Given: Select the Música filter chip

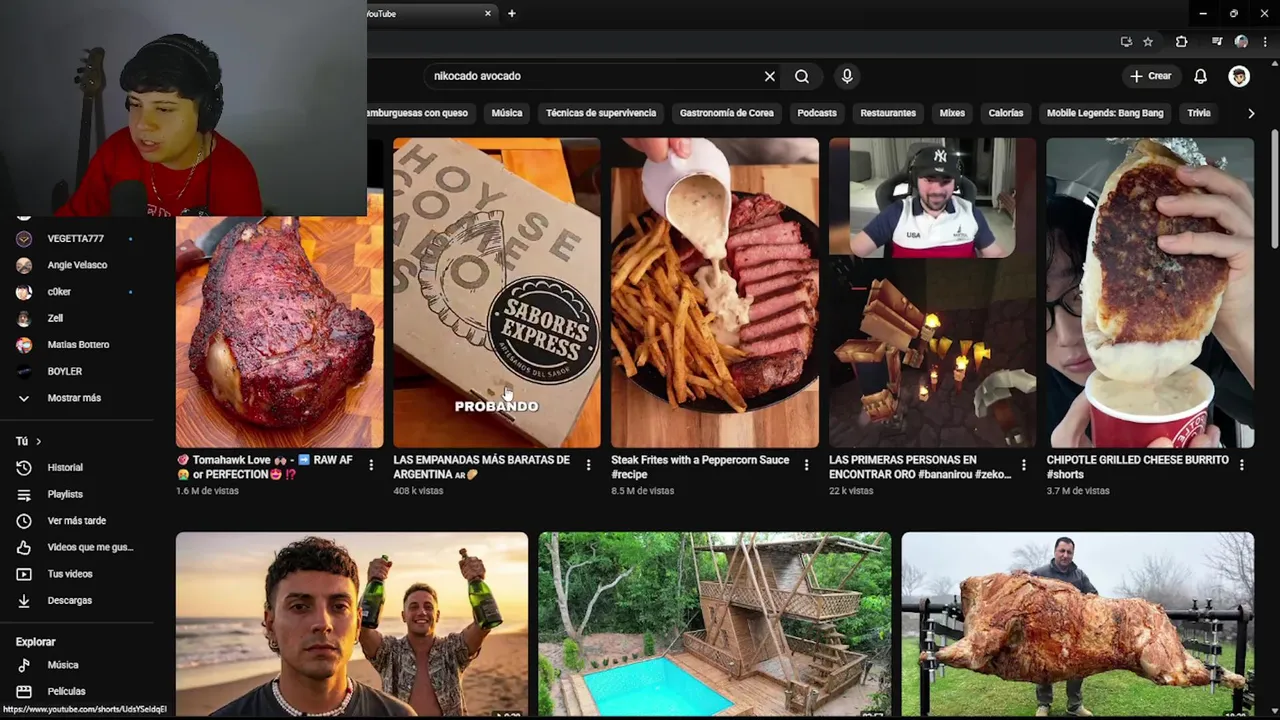Looking at the screenshot, I should pyautogui.click(x=507, y=113).
